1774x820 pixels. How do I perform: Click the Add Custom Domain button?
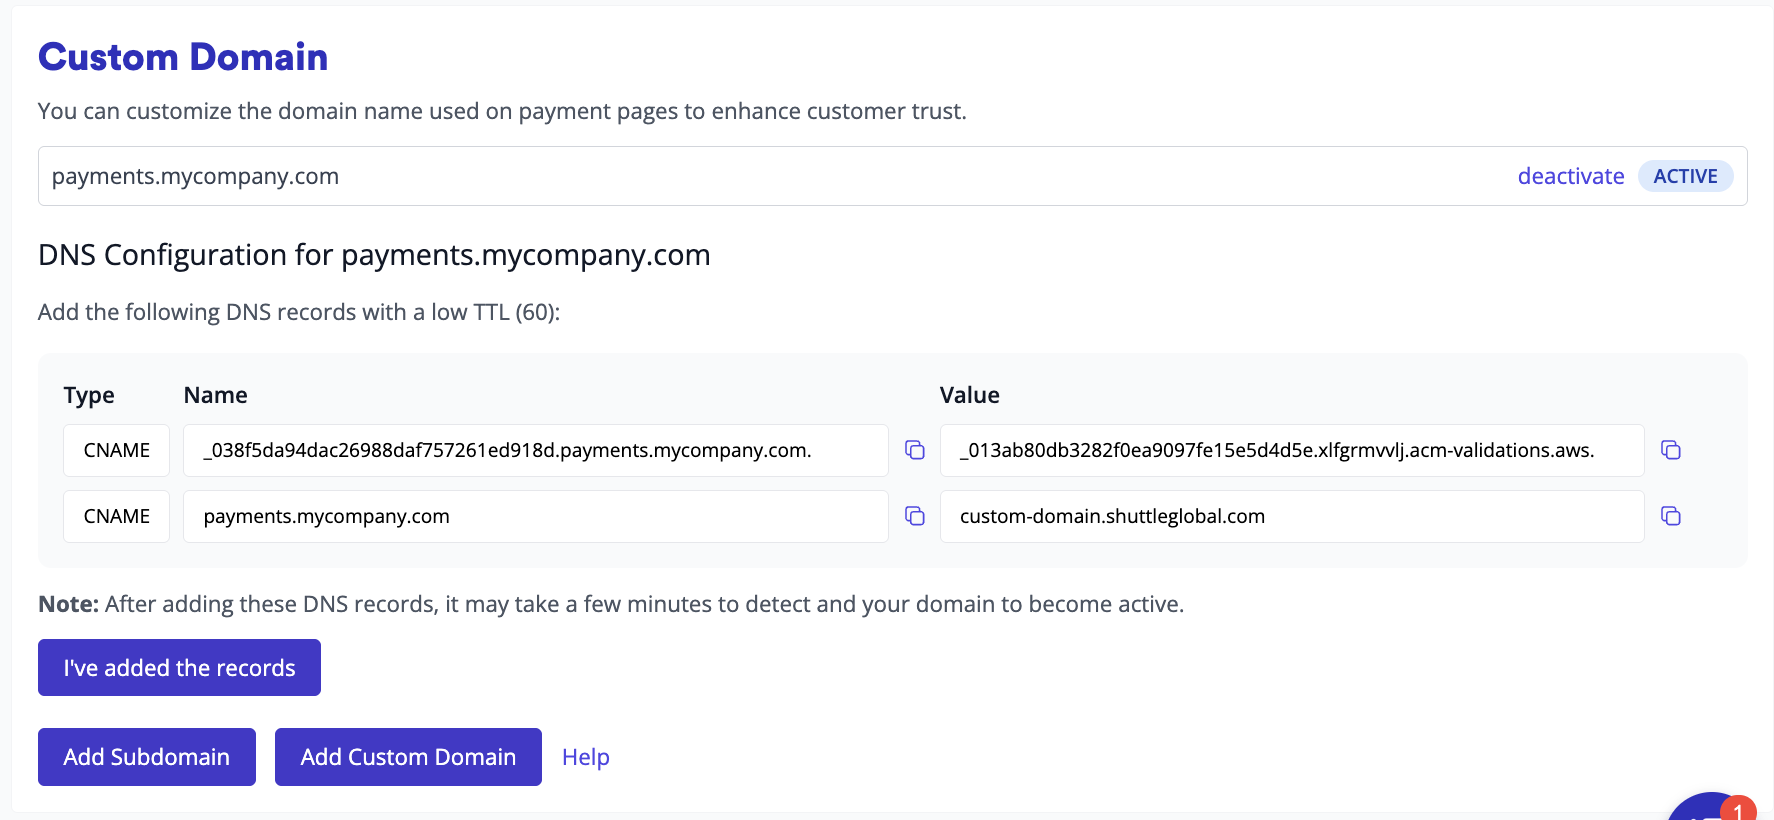tap(408, 757)
